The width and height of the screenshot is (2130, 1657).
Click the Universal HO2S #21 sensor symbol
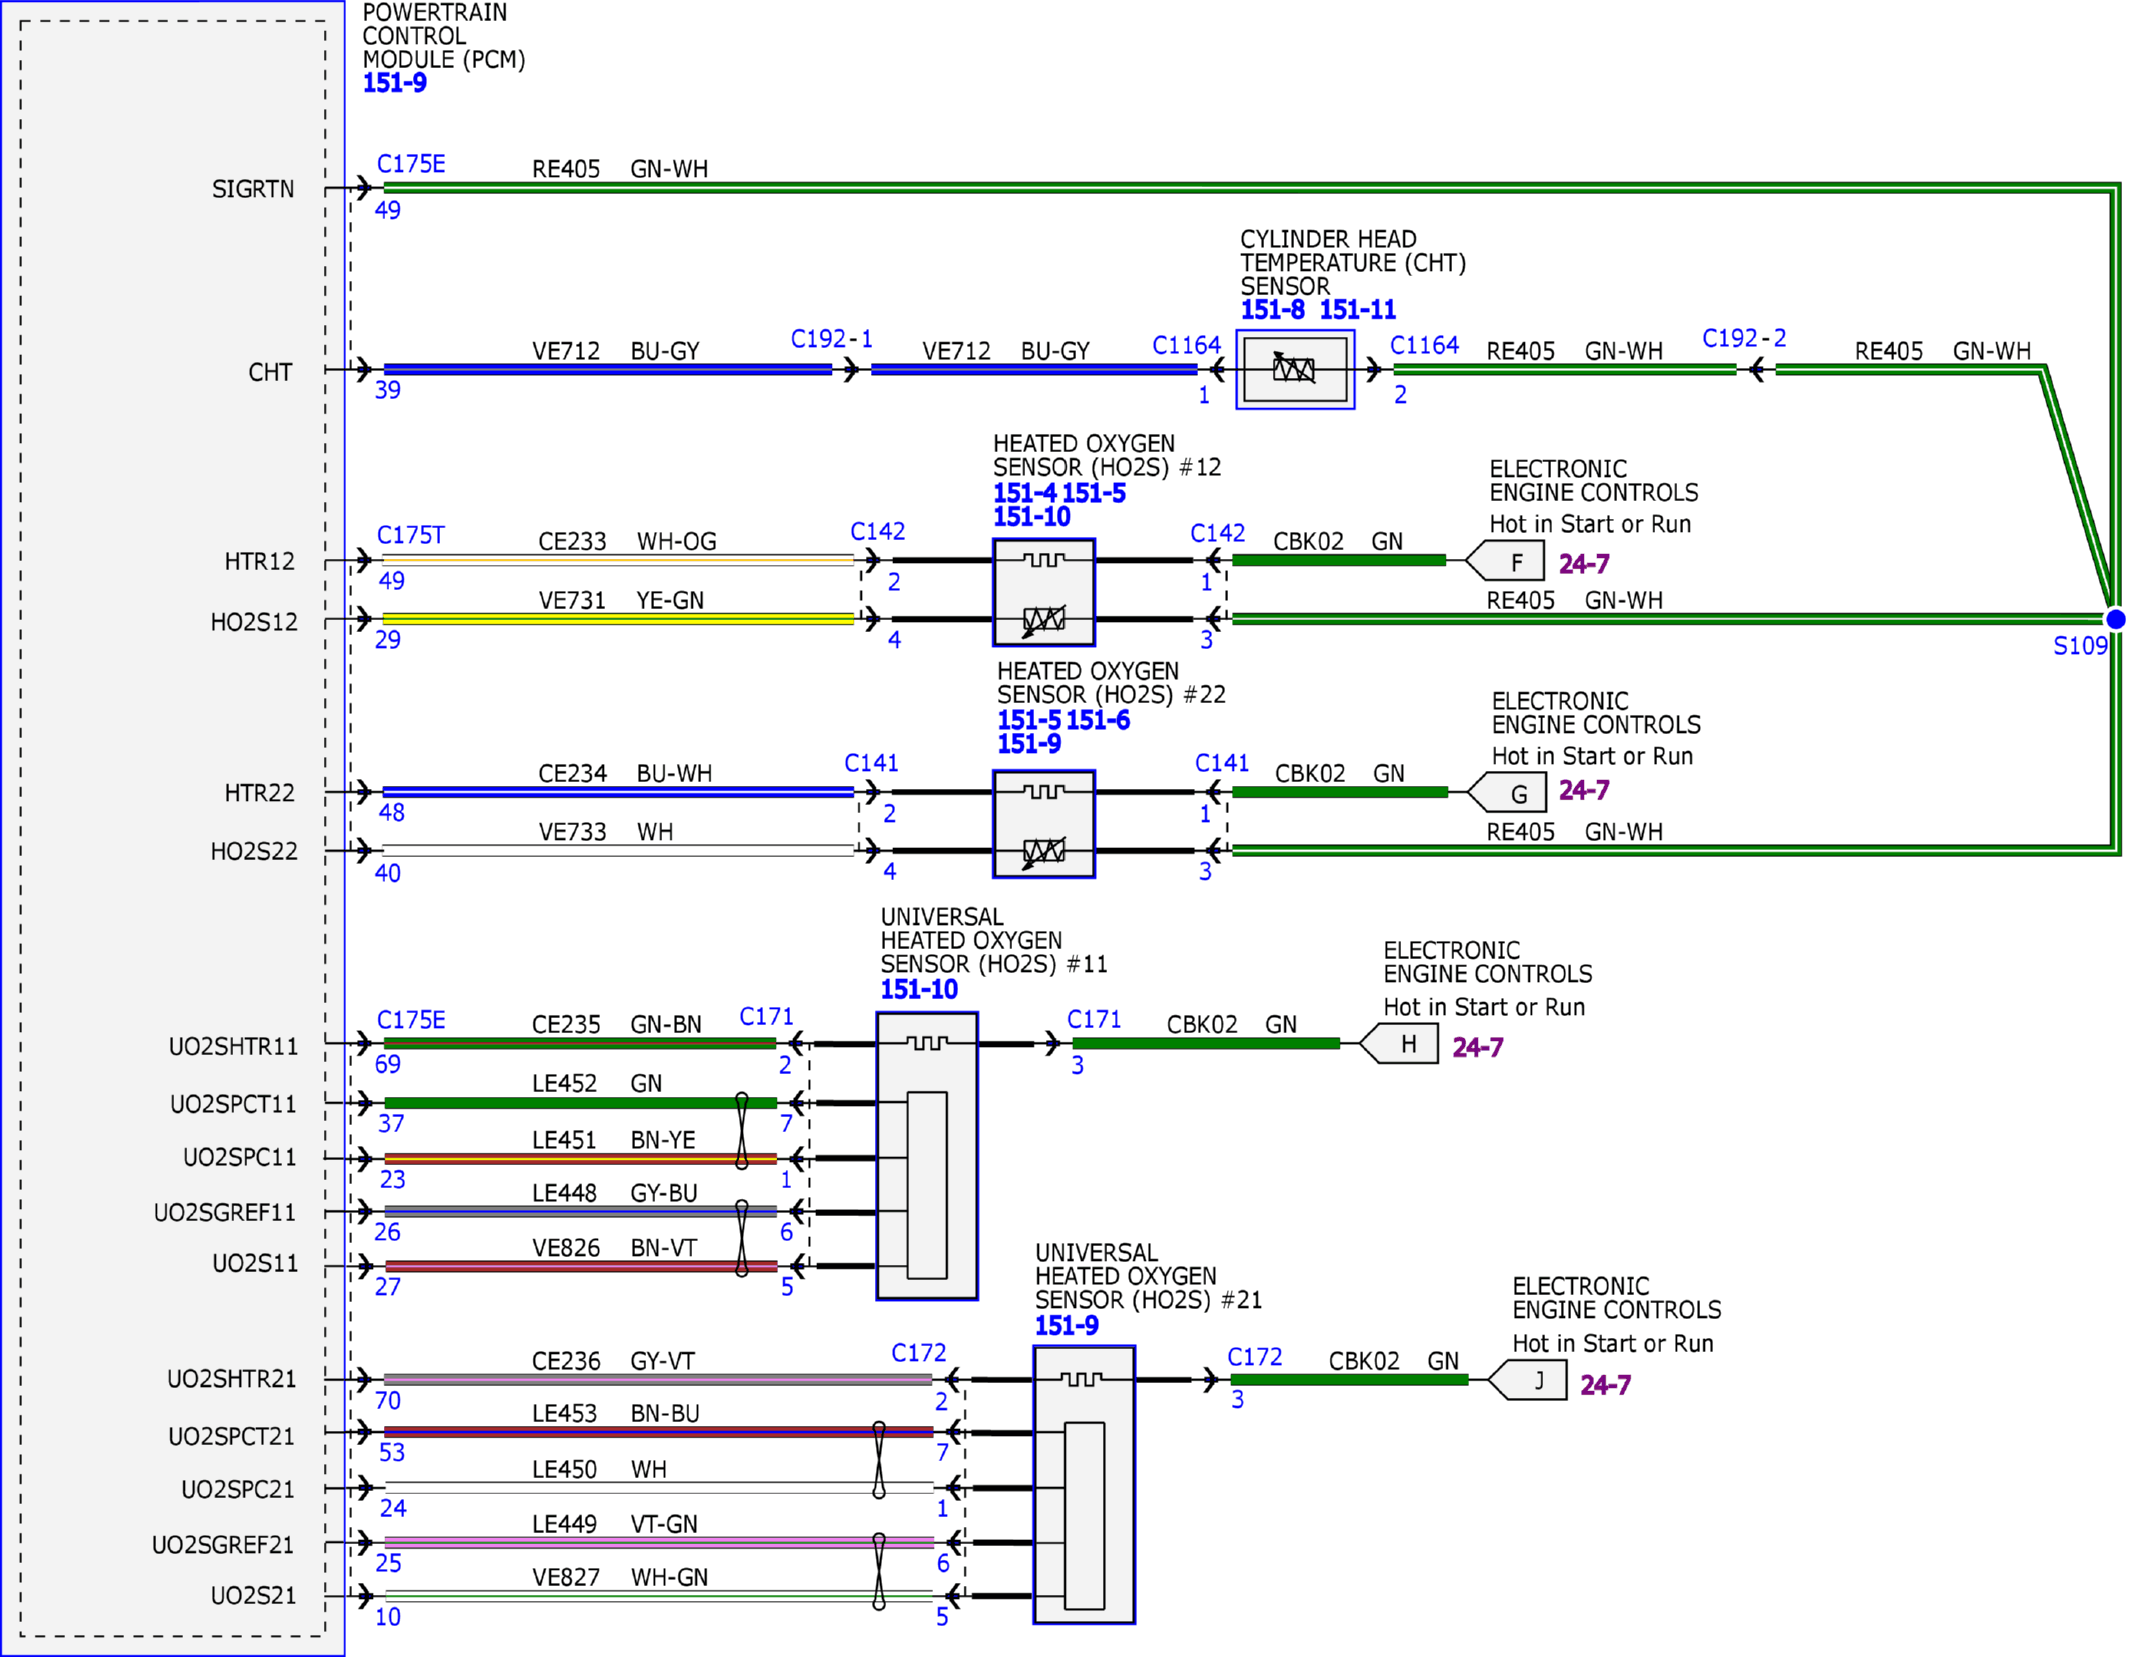click(1083, 1484)
